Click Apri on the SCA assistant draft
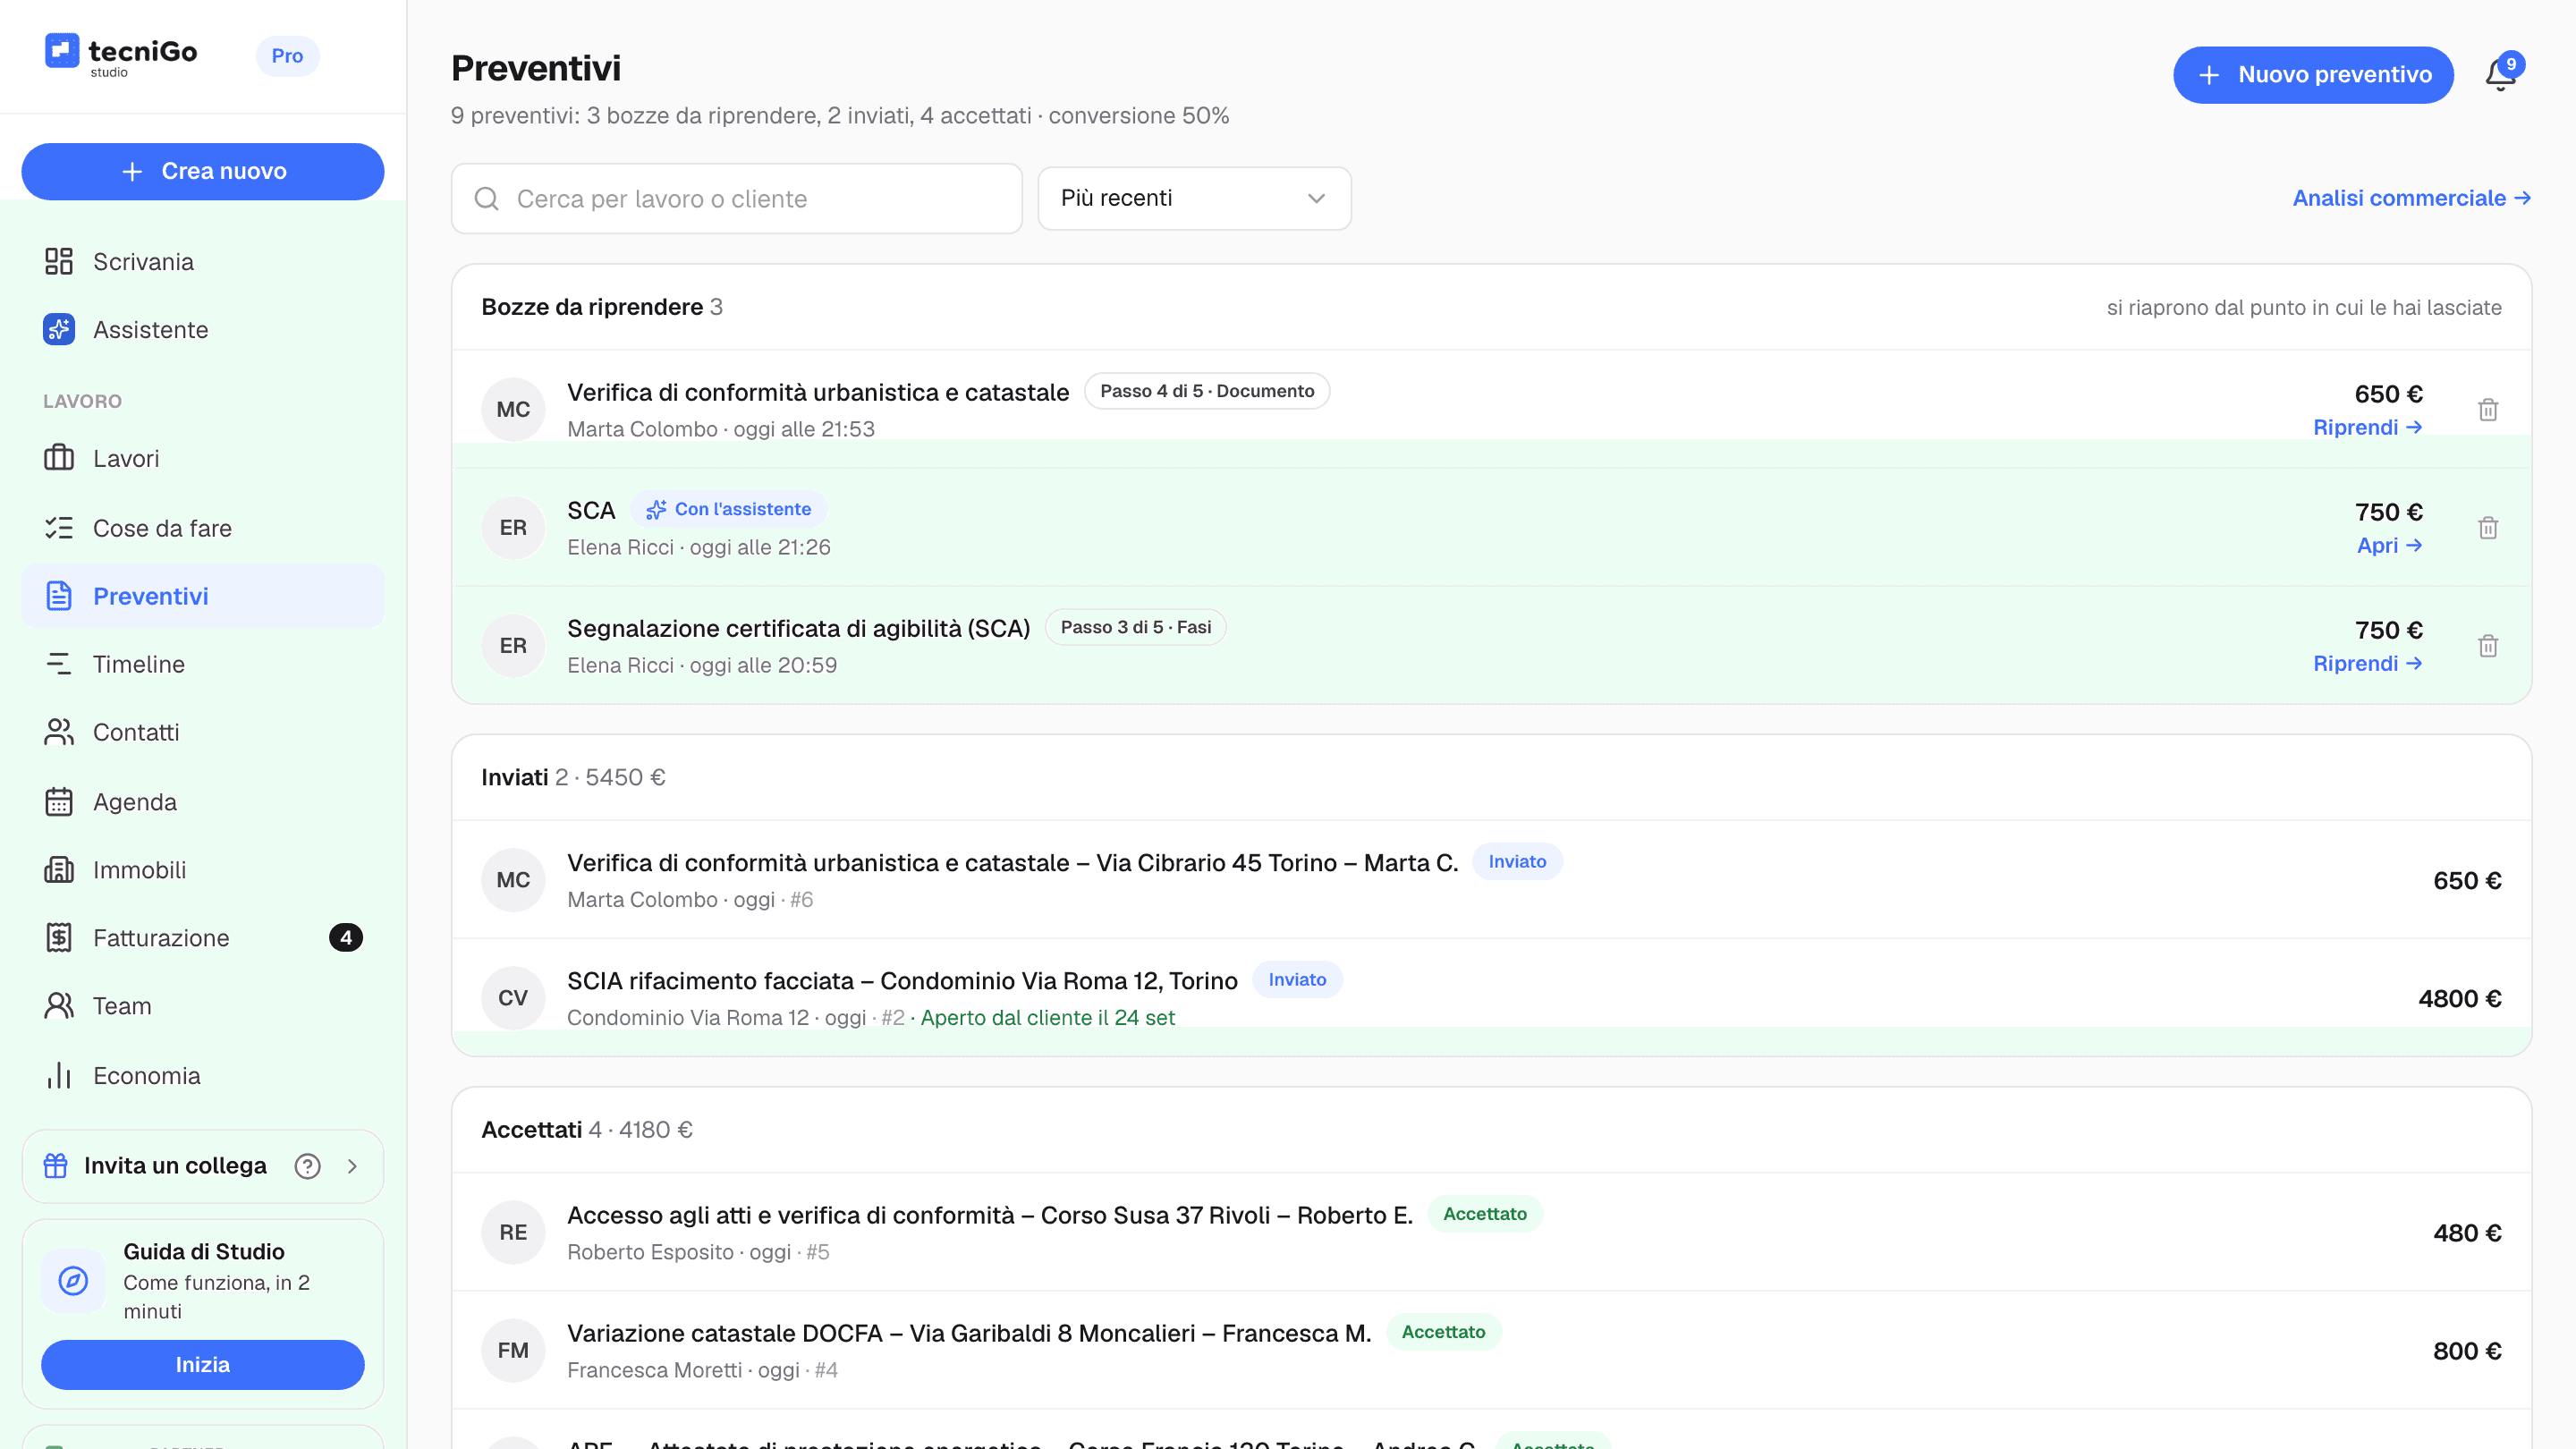The height and width of the screenshot is (1449, 2576). [2389, 546]
